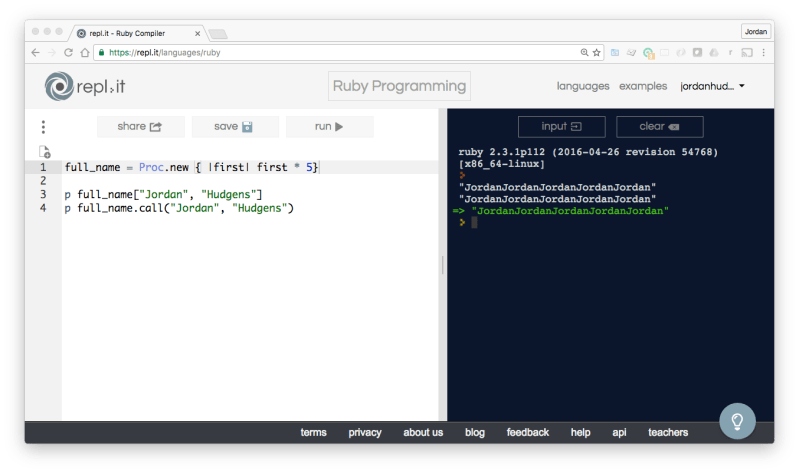
Task: Open the api footer link
Action: (619, 432)
